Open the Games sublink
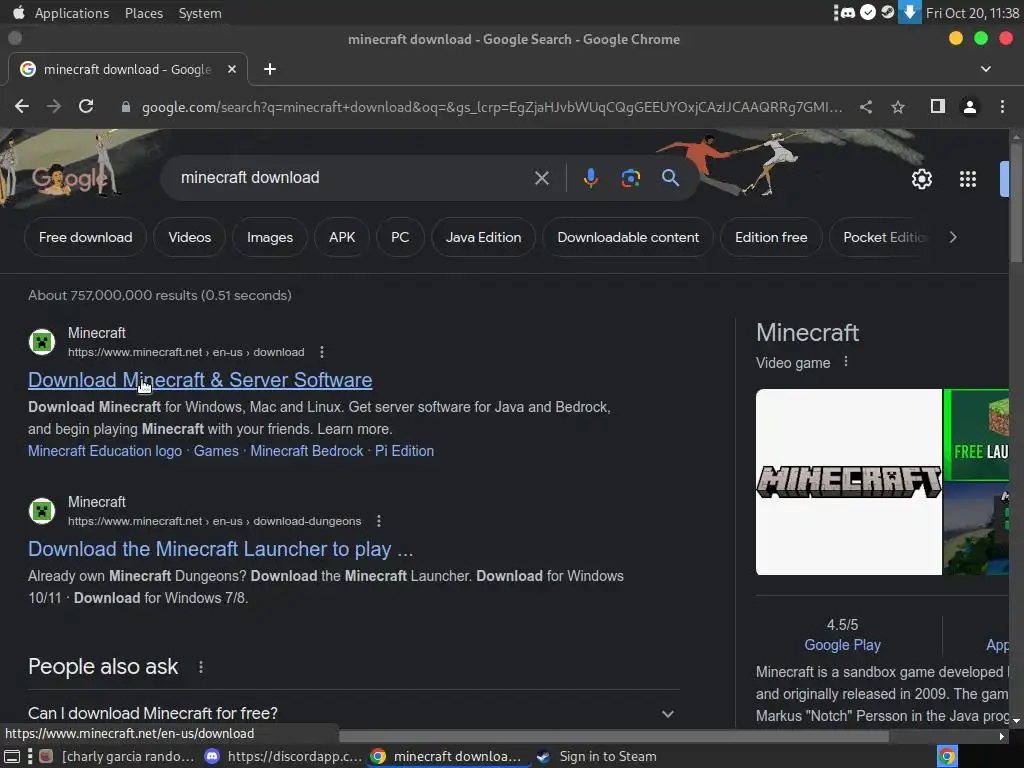The image size is (1024, 768). (216, 451)
